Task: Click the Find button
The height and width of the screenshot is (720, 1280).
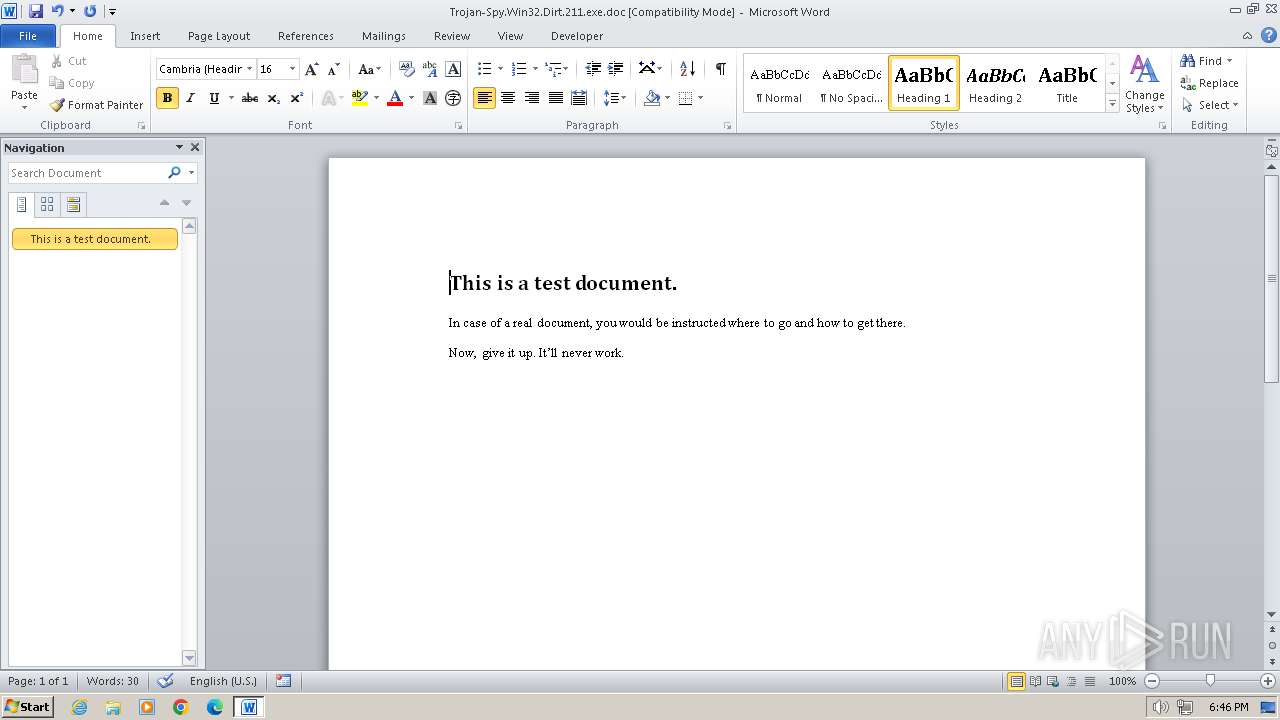Action: click(1201, 61)
